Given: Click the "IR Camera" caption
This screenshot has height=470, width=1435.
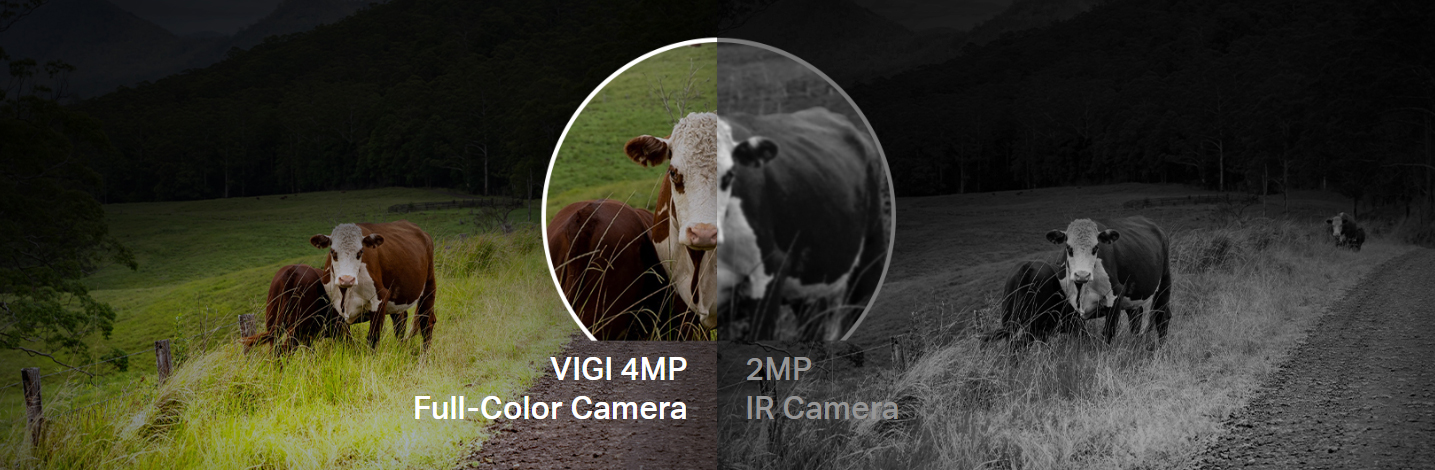Looking at the screenshot, I should (x=822, y=408).
